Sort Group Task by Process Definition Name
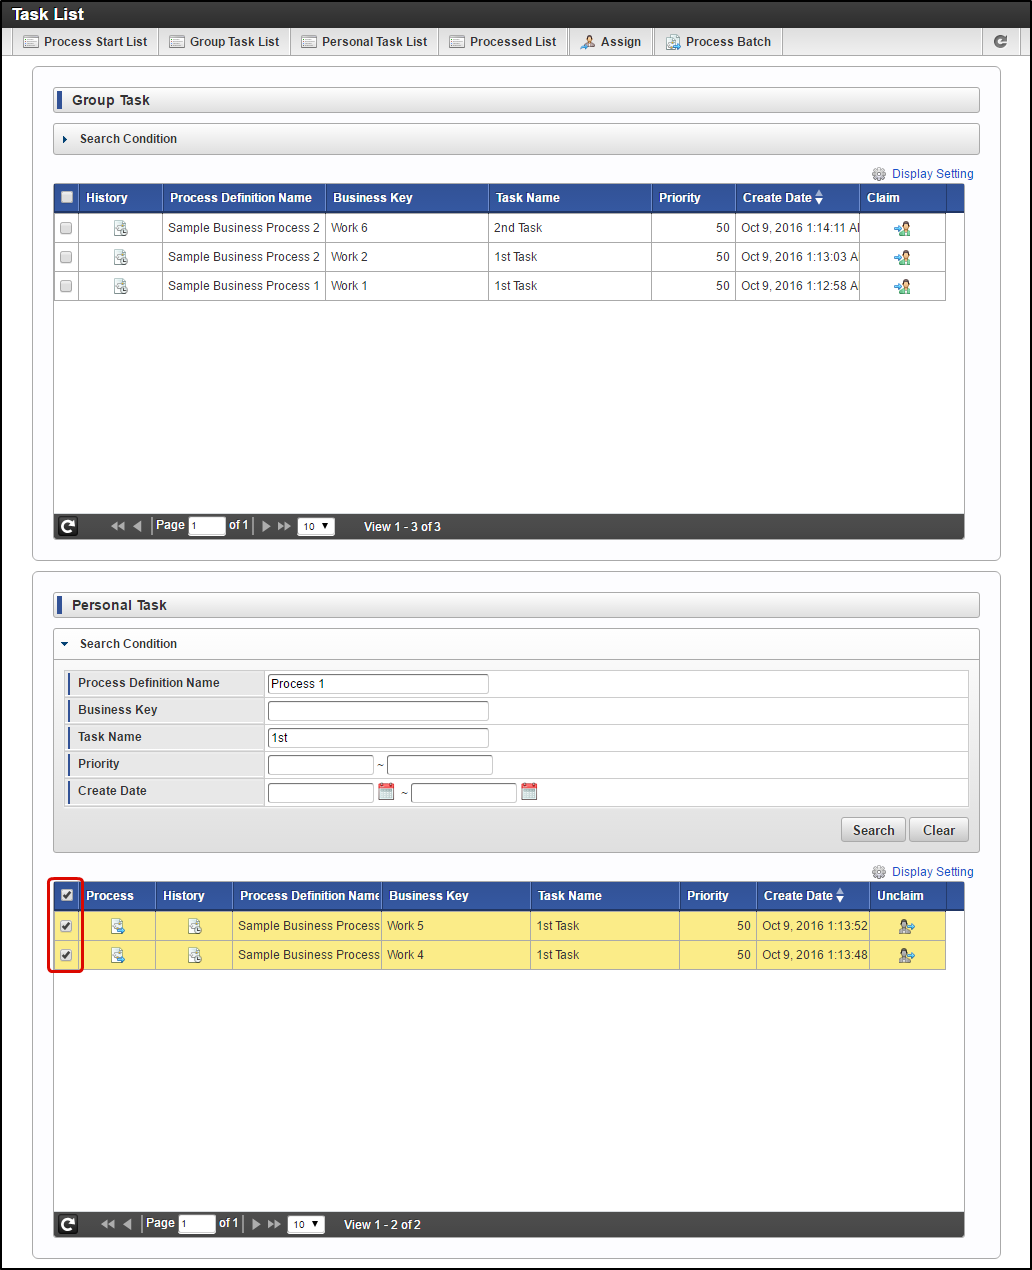This screenshot has width=1032, height=1270. click(244, 198)
